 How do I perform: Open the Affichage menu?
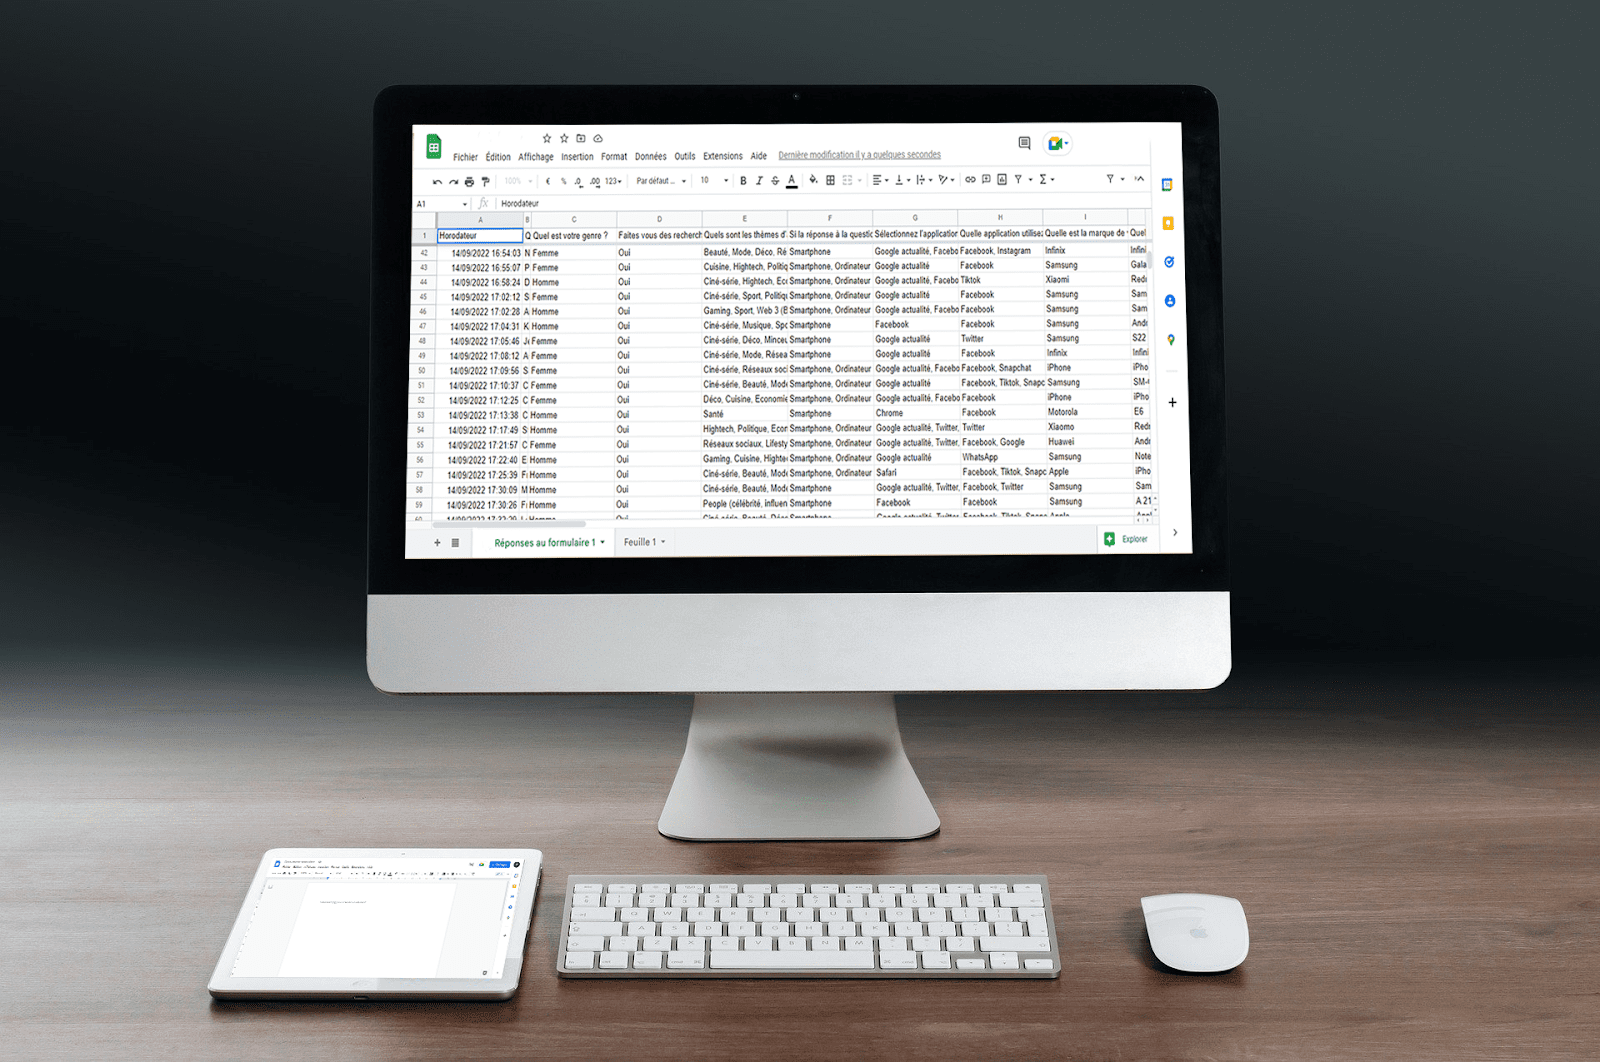[x=535, y=157]
